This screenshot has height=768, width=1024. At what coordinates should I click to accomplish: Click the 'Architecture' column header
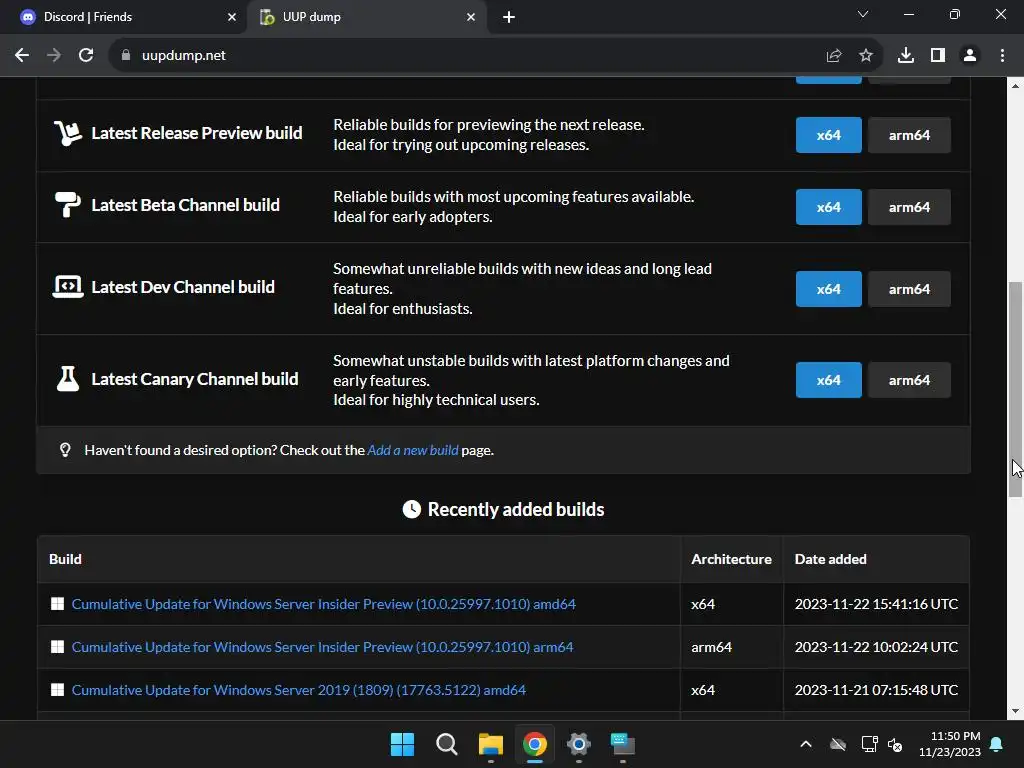pyautogui.click(x=731, y=560)
